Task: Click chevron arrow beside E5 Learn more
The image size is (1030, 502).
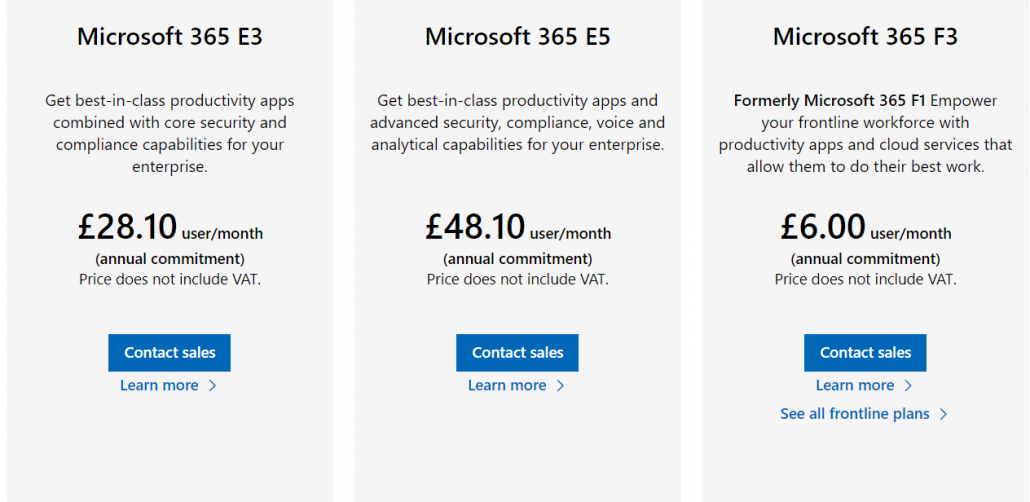Action: pos(560,386)
